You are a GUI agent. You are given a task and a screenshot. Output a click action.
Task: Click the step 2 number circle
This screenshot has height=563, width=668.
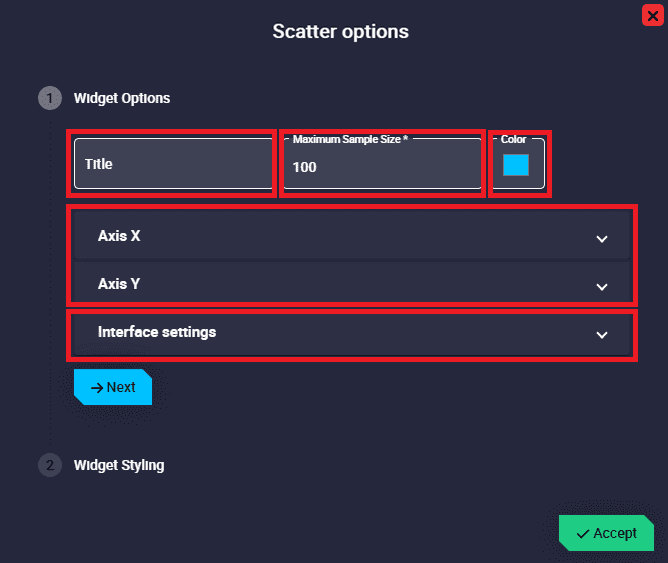click(x=49, y=465)
